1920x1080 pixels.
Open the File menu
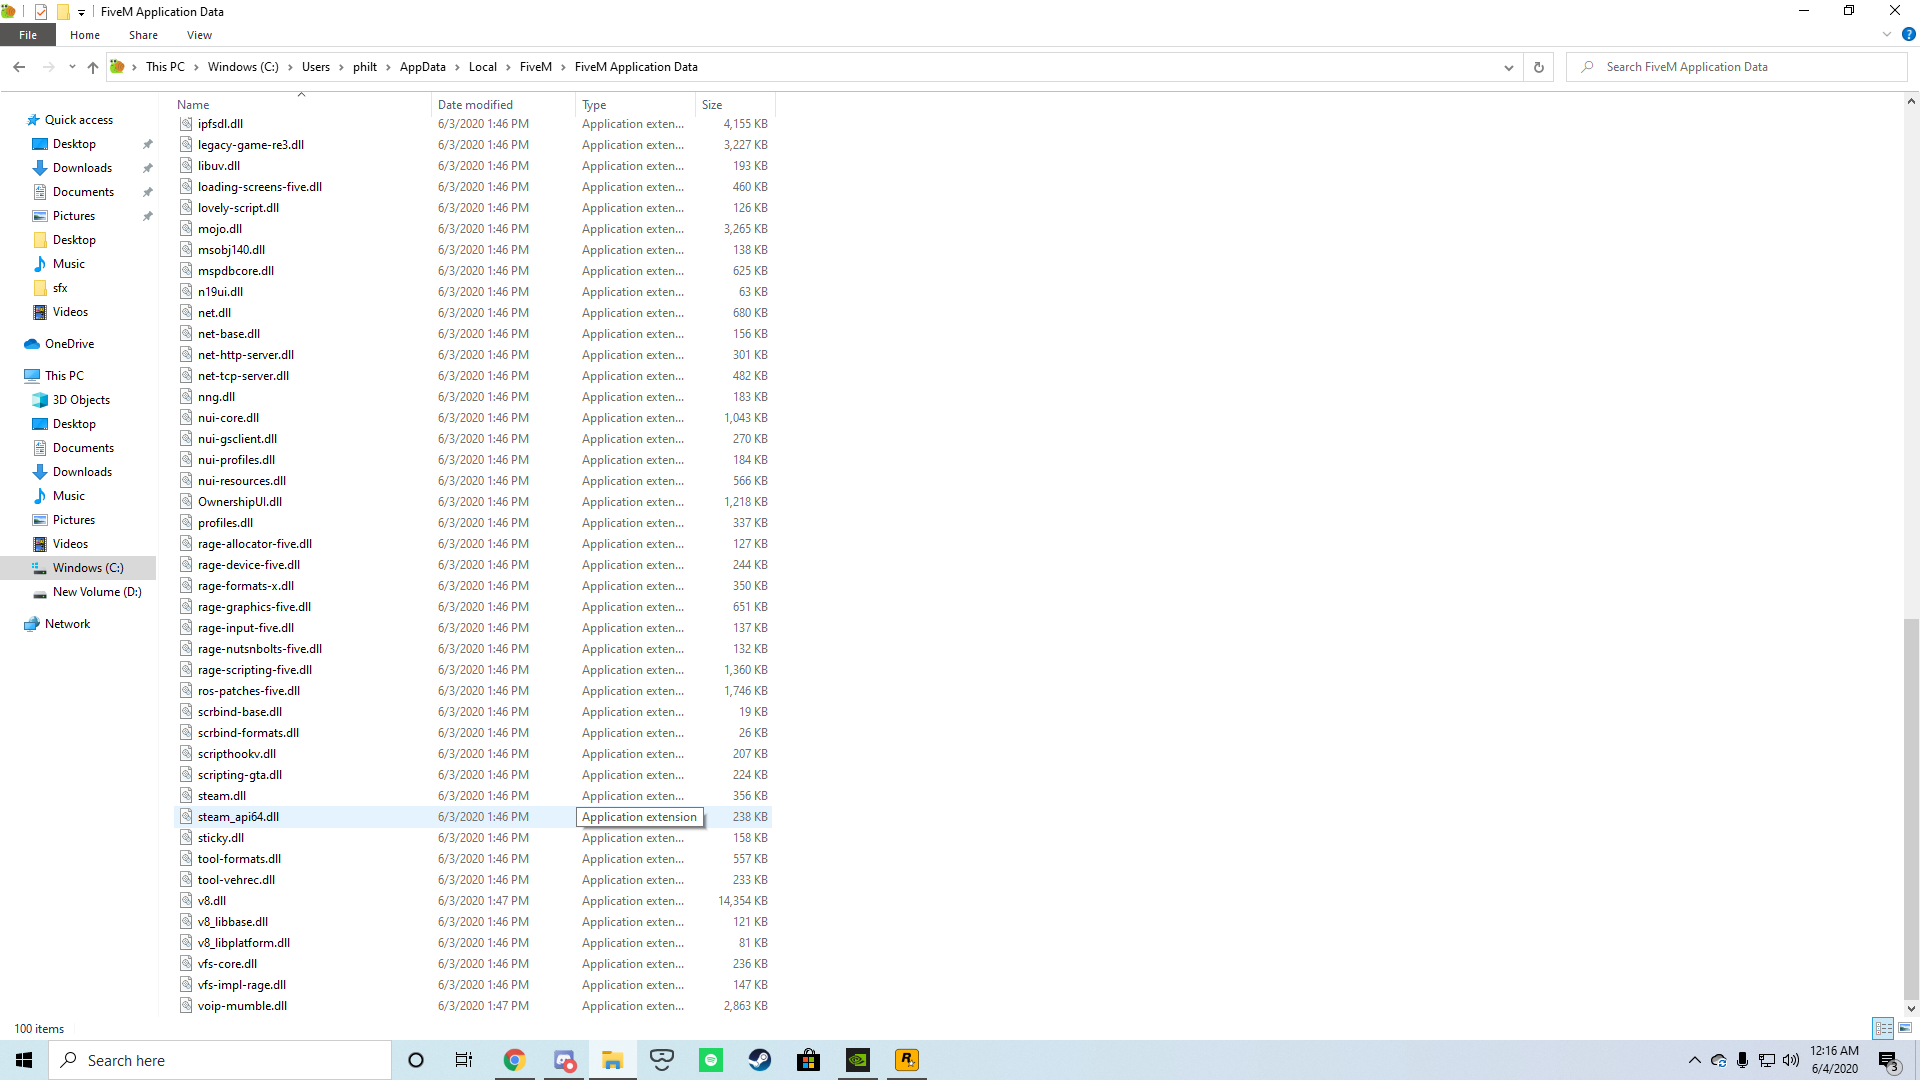[x=27, y=34]
